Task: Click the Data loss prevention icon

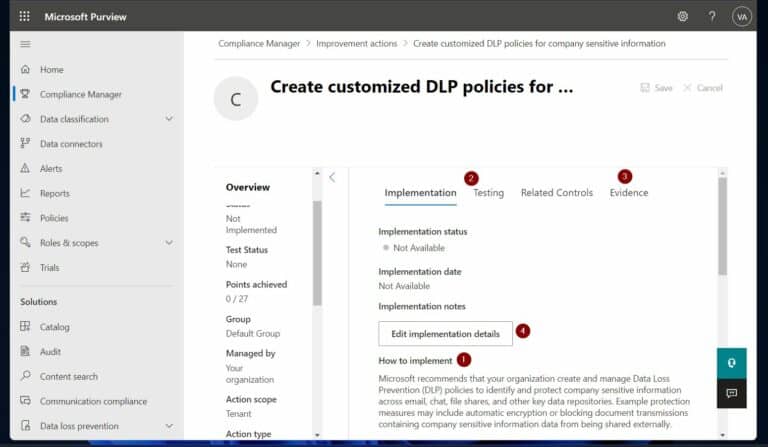Action: [25, 425]
